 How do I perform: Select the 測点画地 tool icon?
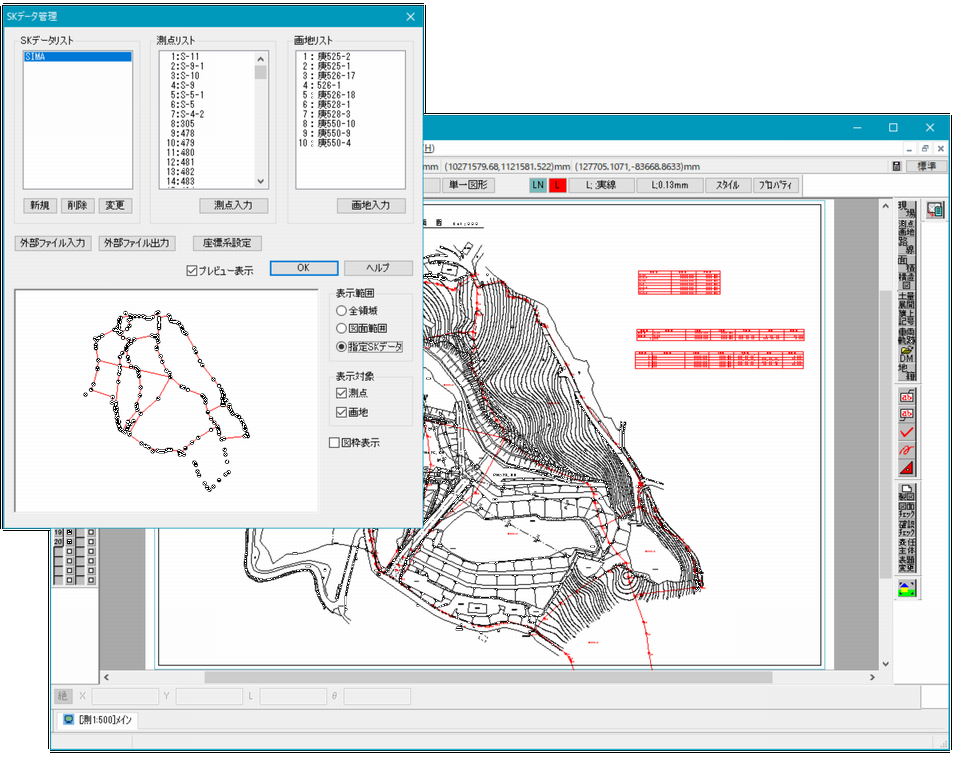[906, 227]
